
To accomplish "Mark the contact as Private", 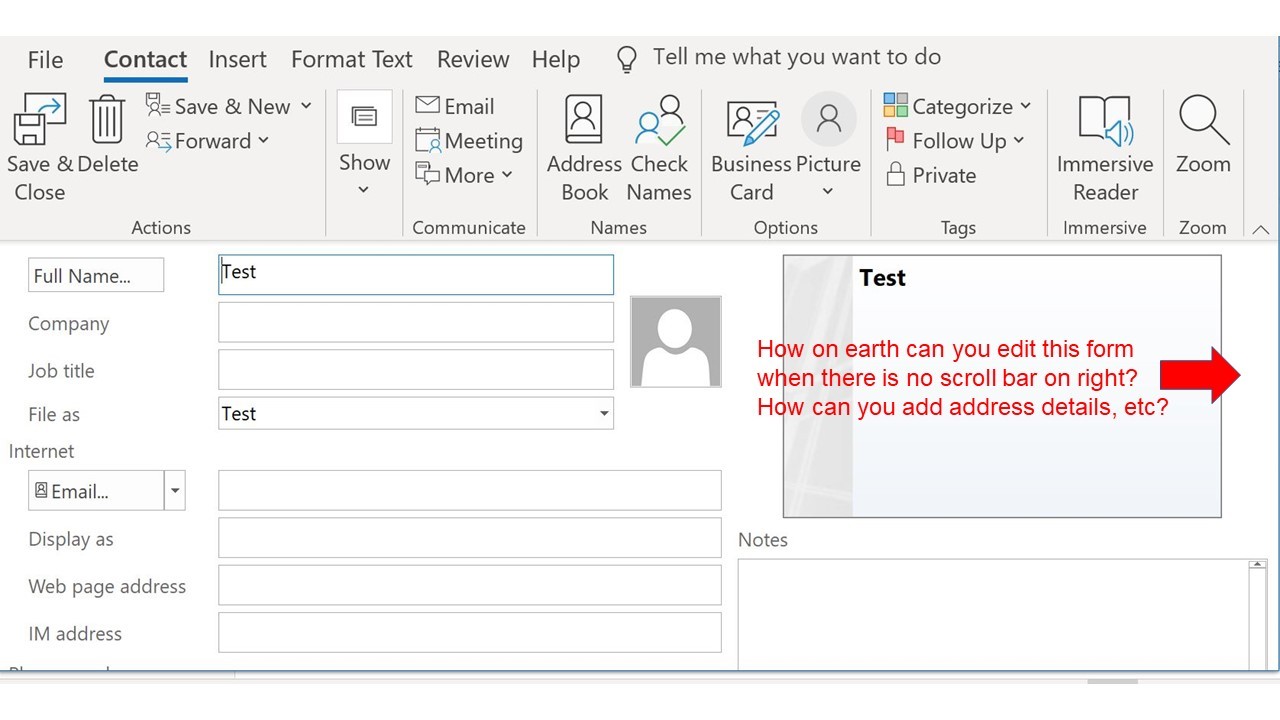I will (x=931, y=175).
